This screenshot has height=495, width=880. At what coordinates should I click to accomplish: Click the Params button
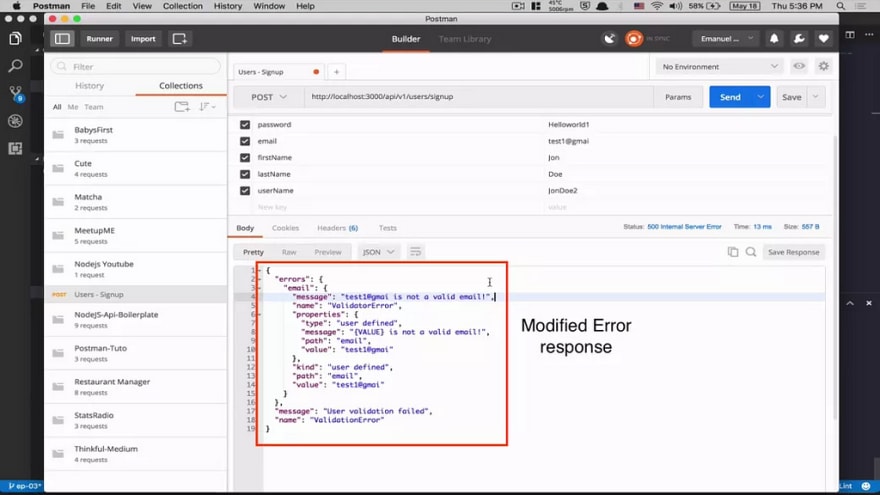click(678, 97)
